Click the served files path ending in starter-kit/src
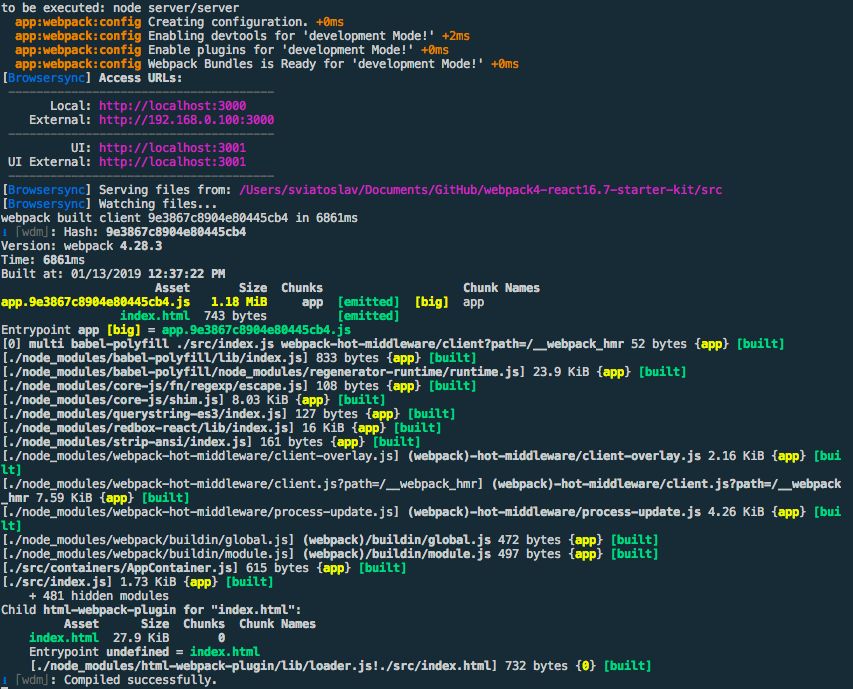The height and width of the screenshot is (689, 853). (x=481, y=190)
